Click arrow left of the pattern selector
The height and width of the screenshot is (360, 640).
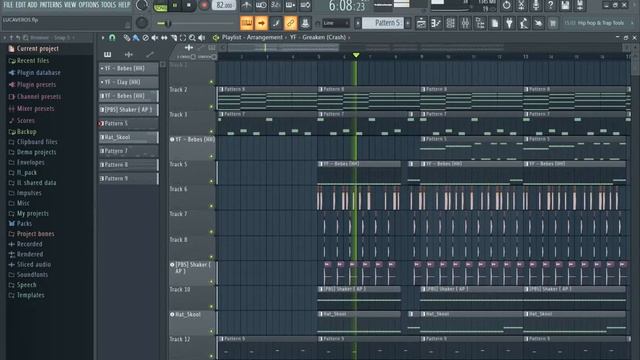coord(358,23)
